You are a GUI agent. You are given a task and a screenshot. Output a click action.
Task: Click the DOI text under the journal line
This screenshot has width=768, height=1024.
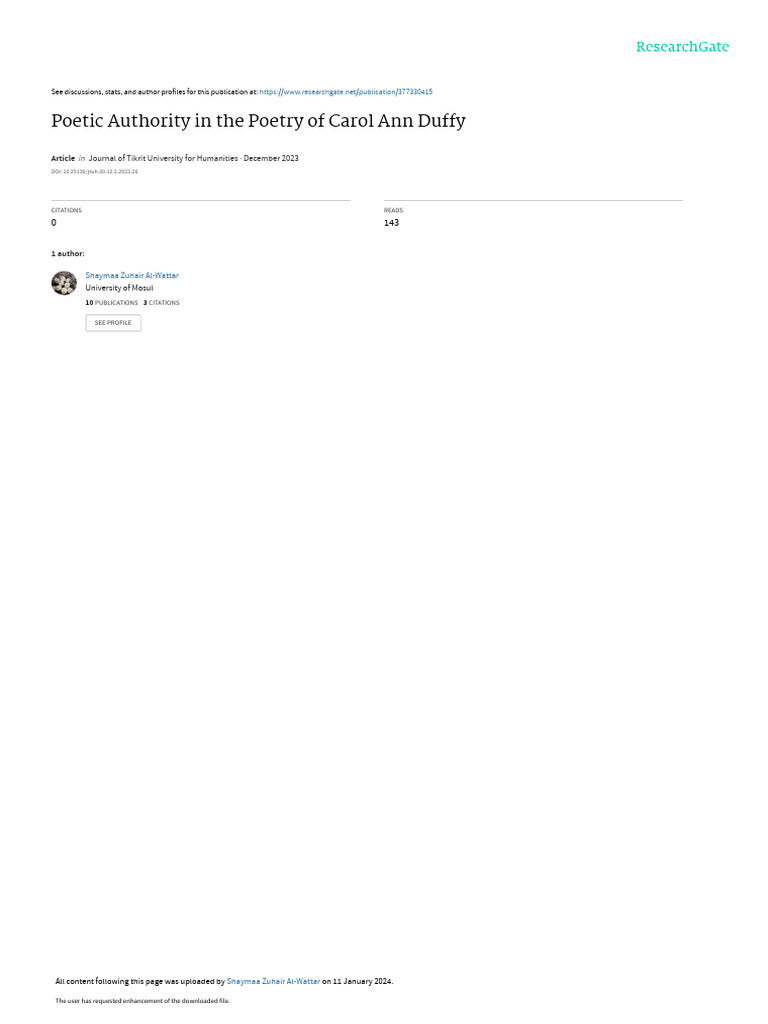94,172
